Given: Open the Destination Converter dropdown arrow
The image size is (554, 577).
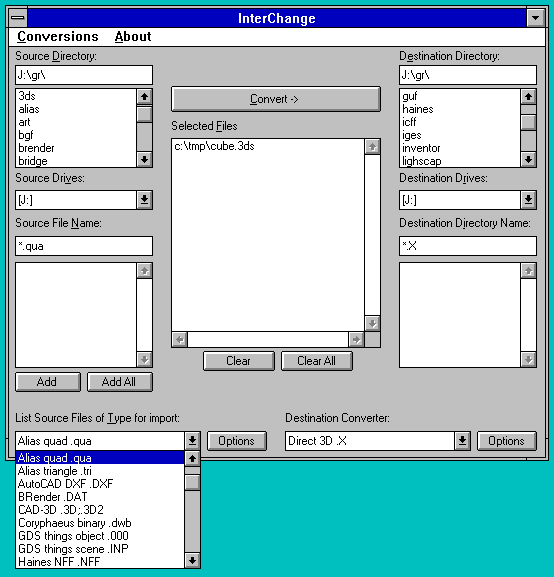Looking at the screenshot, I should (x=462, y=441).
